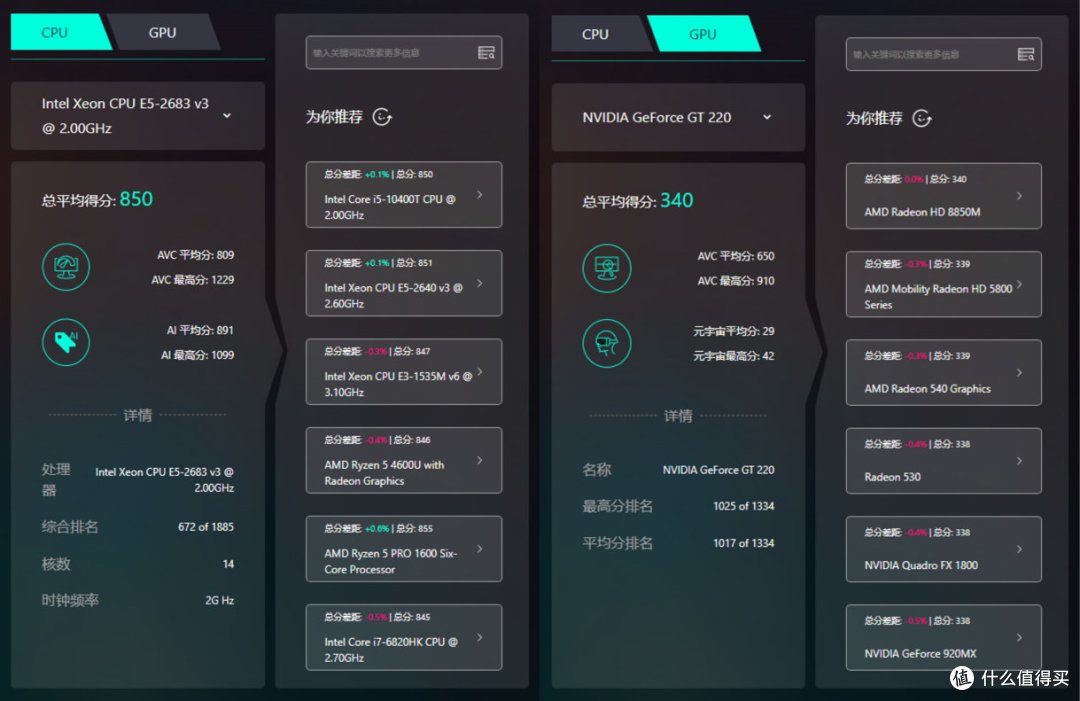The image size is (1080, 701).
Task: Click metaverse VR headset icon
Action: click(x=607, y=343)
